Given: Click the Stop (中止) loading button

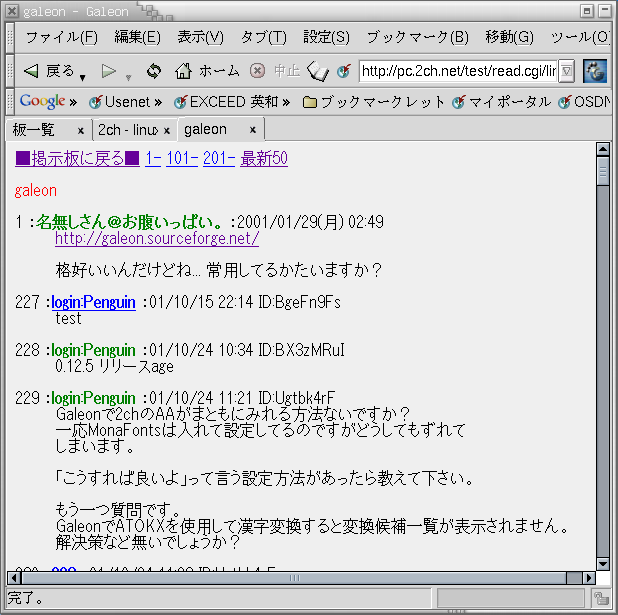Looking at the screenshot, I should tap(274, 71).
